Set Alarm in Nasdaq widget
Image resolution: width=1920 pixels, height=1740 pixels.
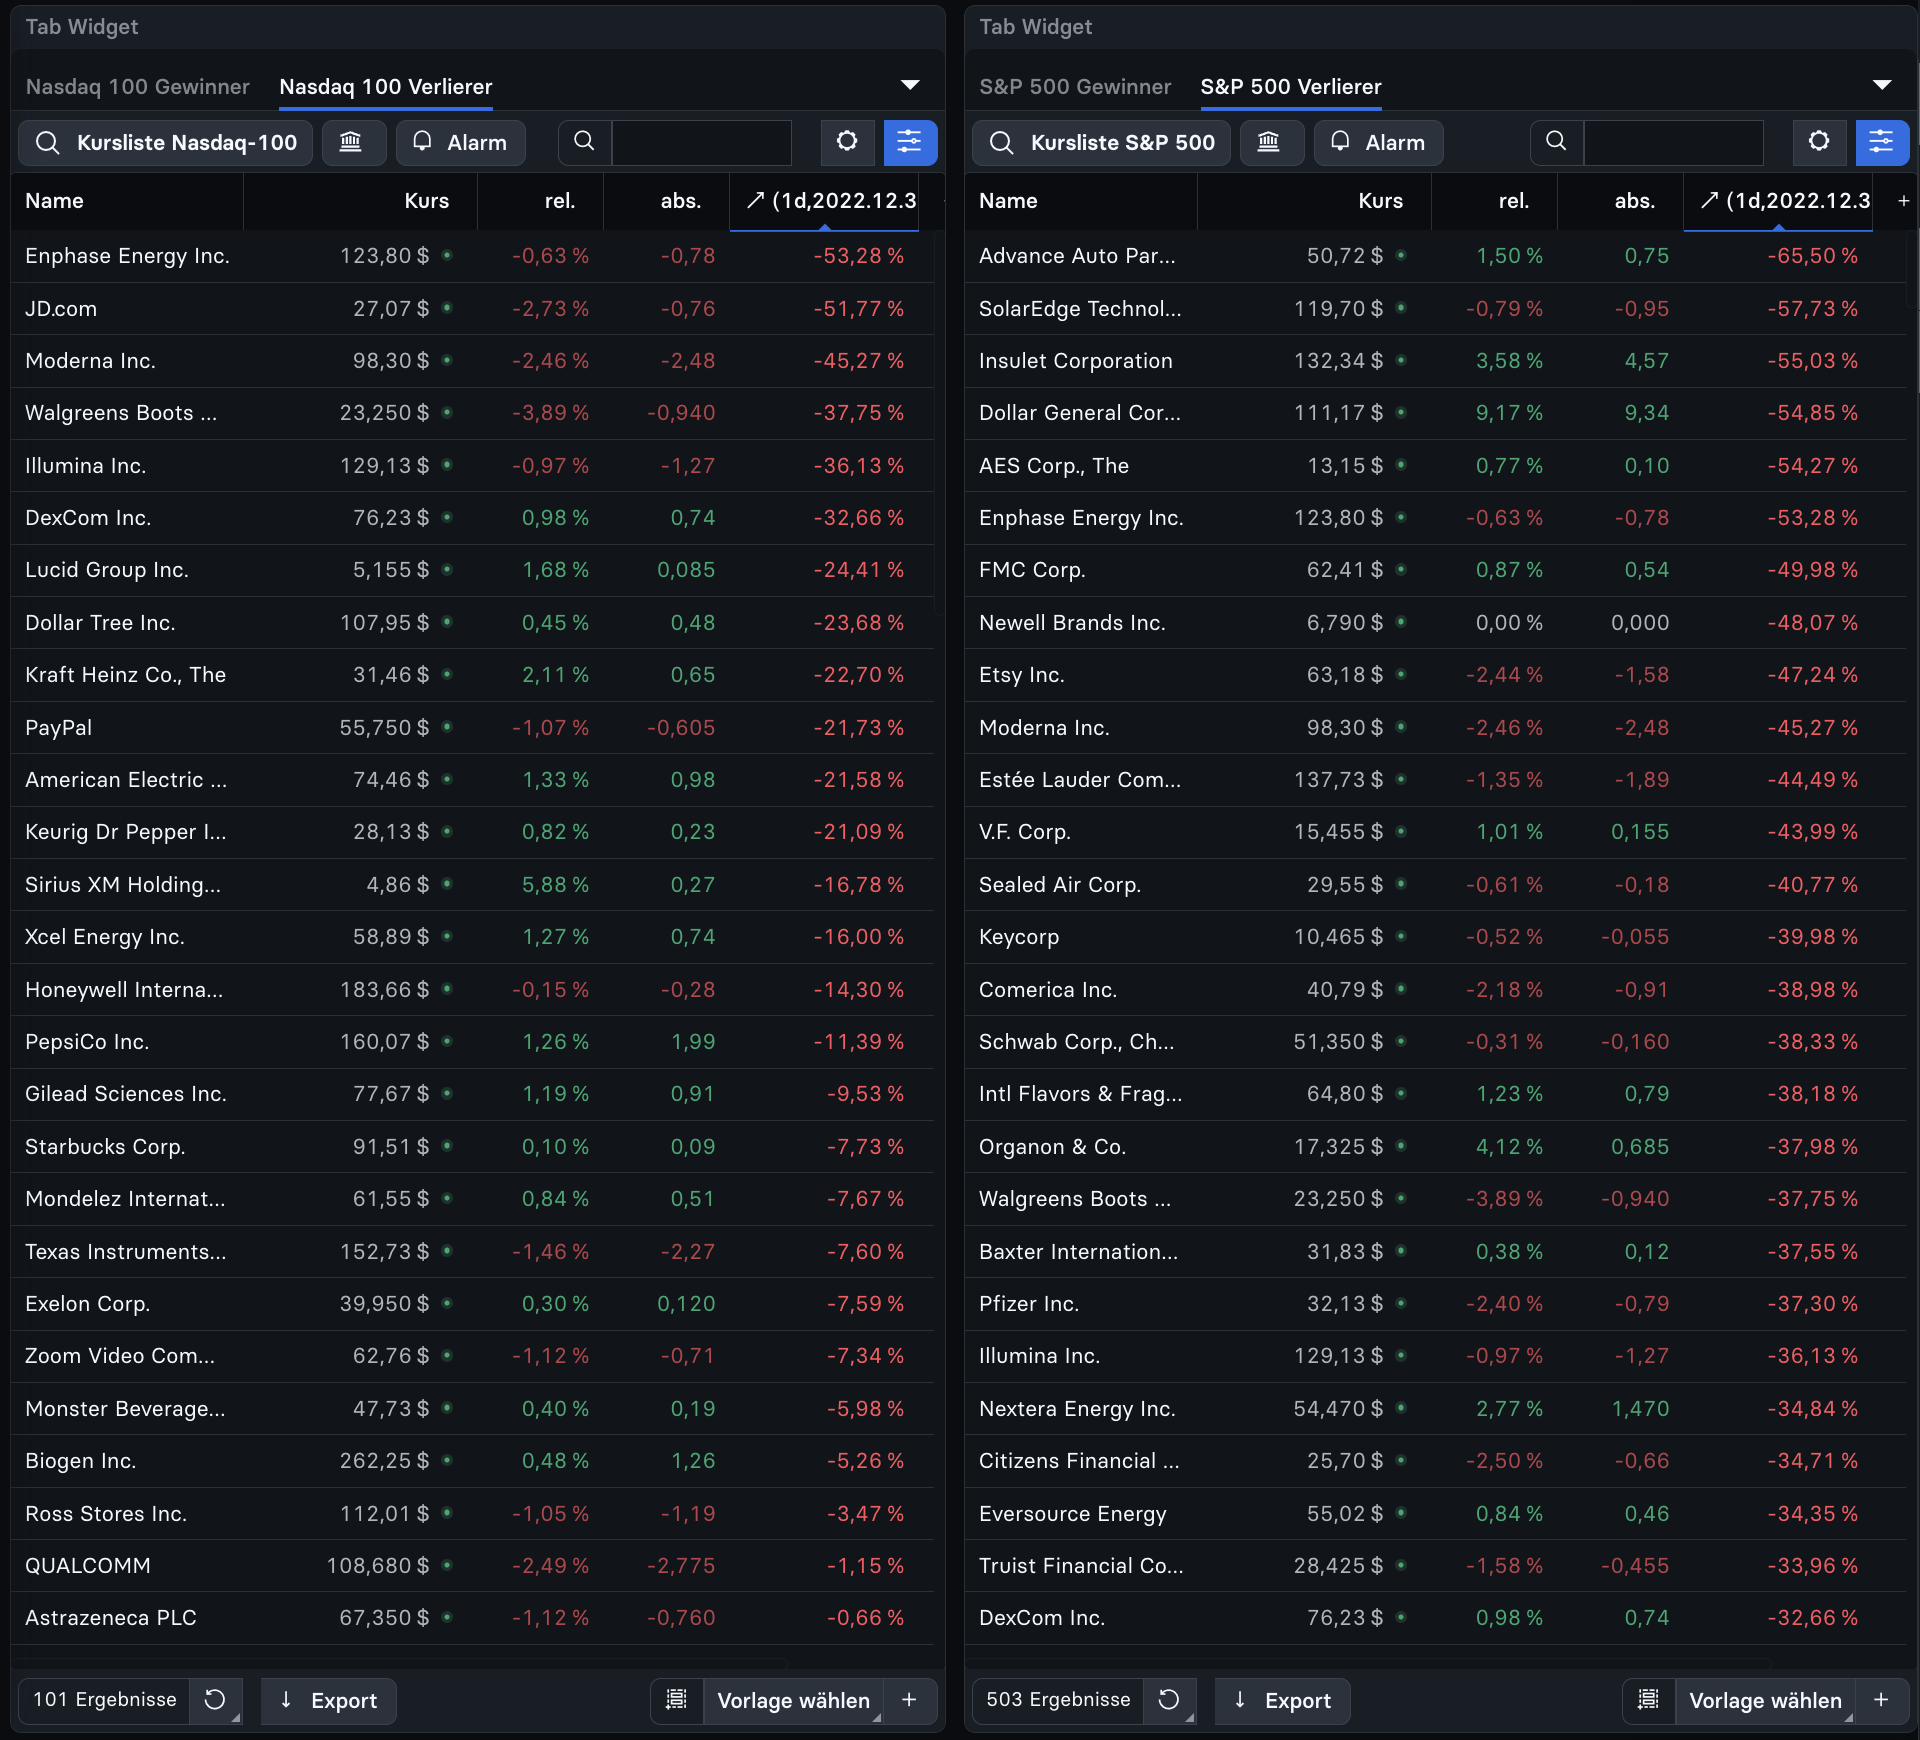pyautogui.click(x=461, y=143)
